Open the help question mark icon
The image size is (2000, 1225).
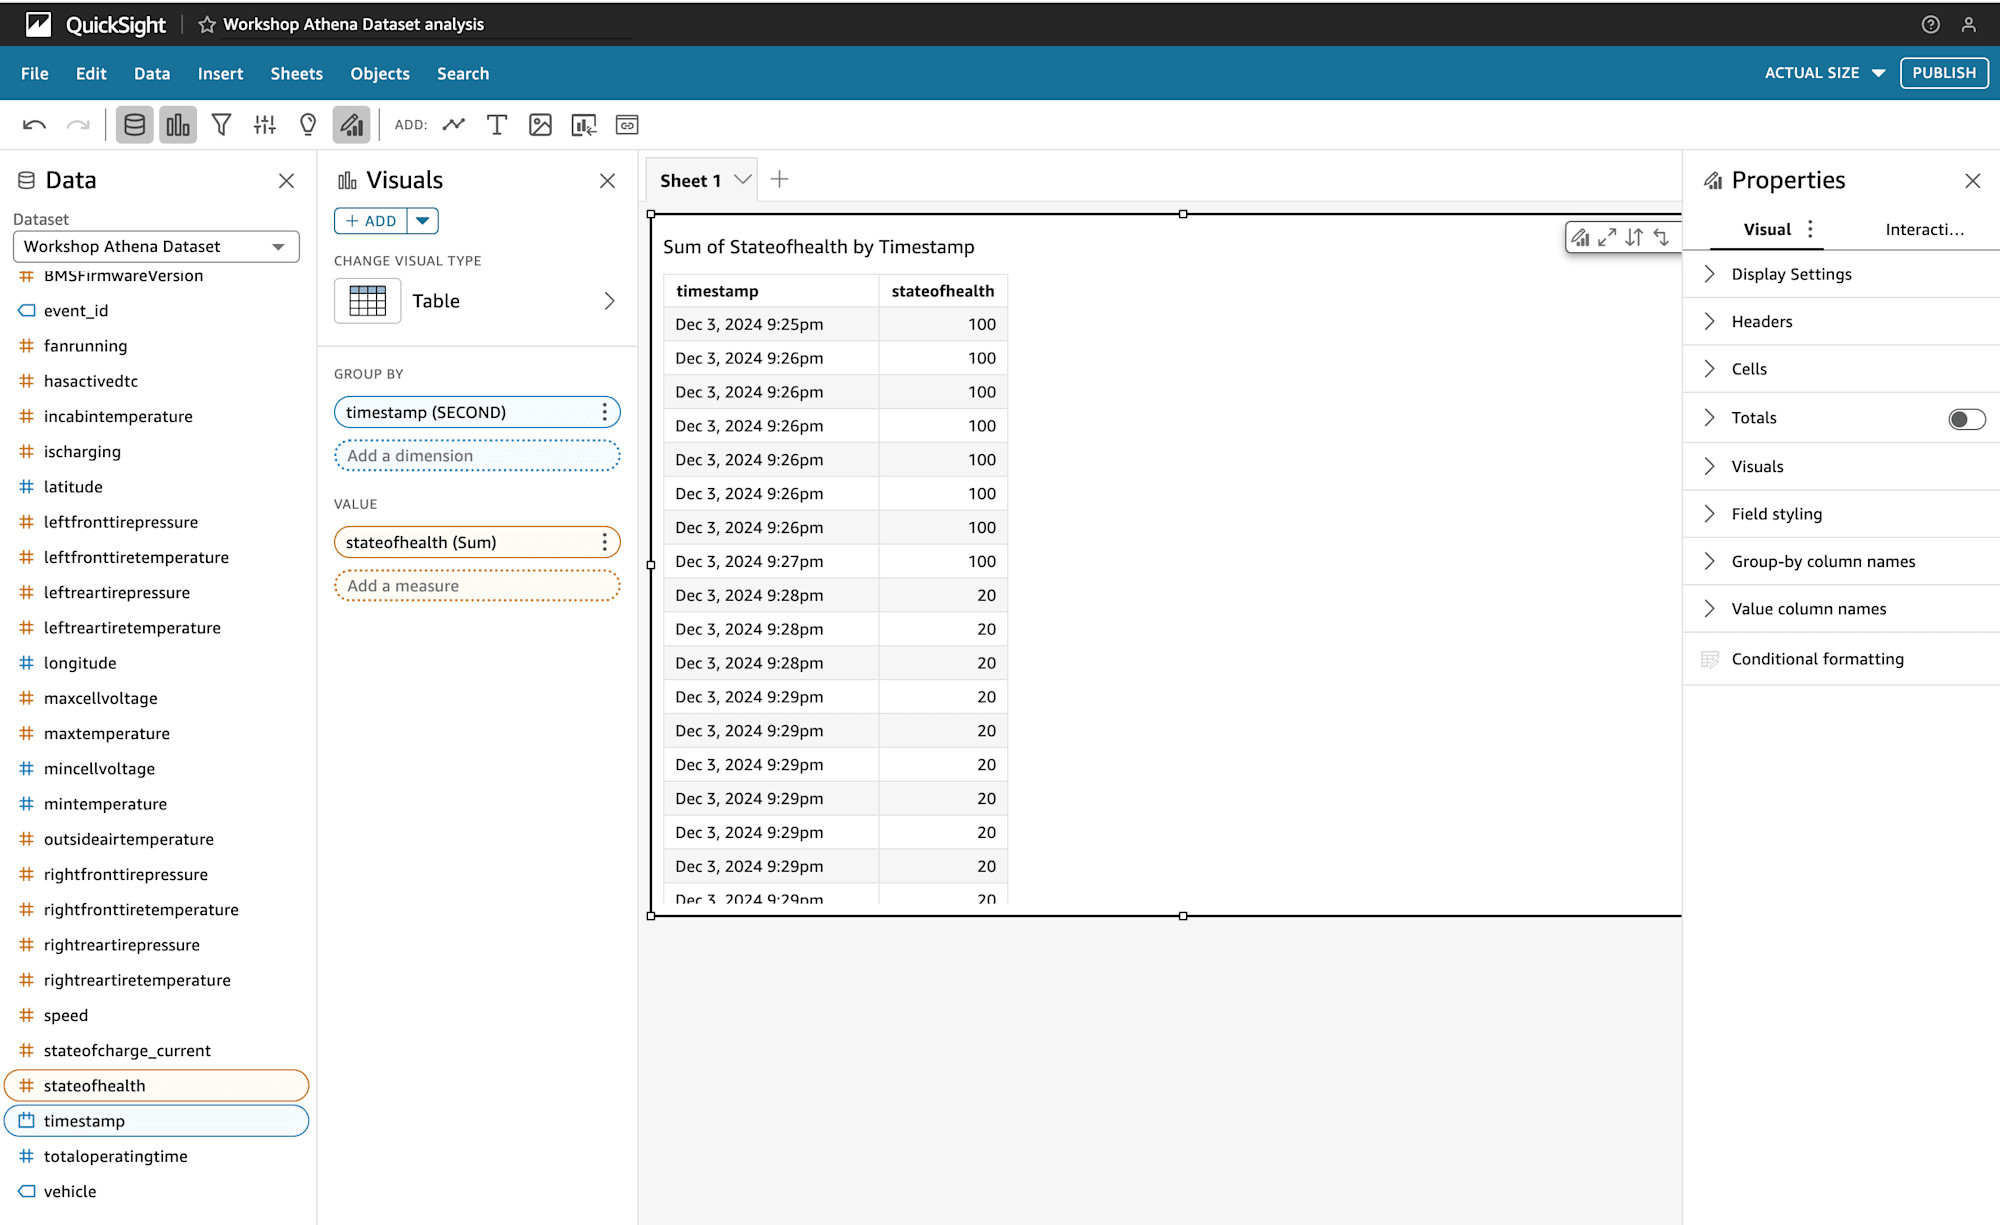(x=1931, y=24)
